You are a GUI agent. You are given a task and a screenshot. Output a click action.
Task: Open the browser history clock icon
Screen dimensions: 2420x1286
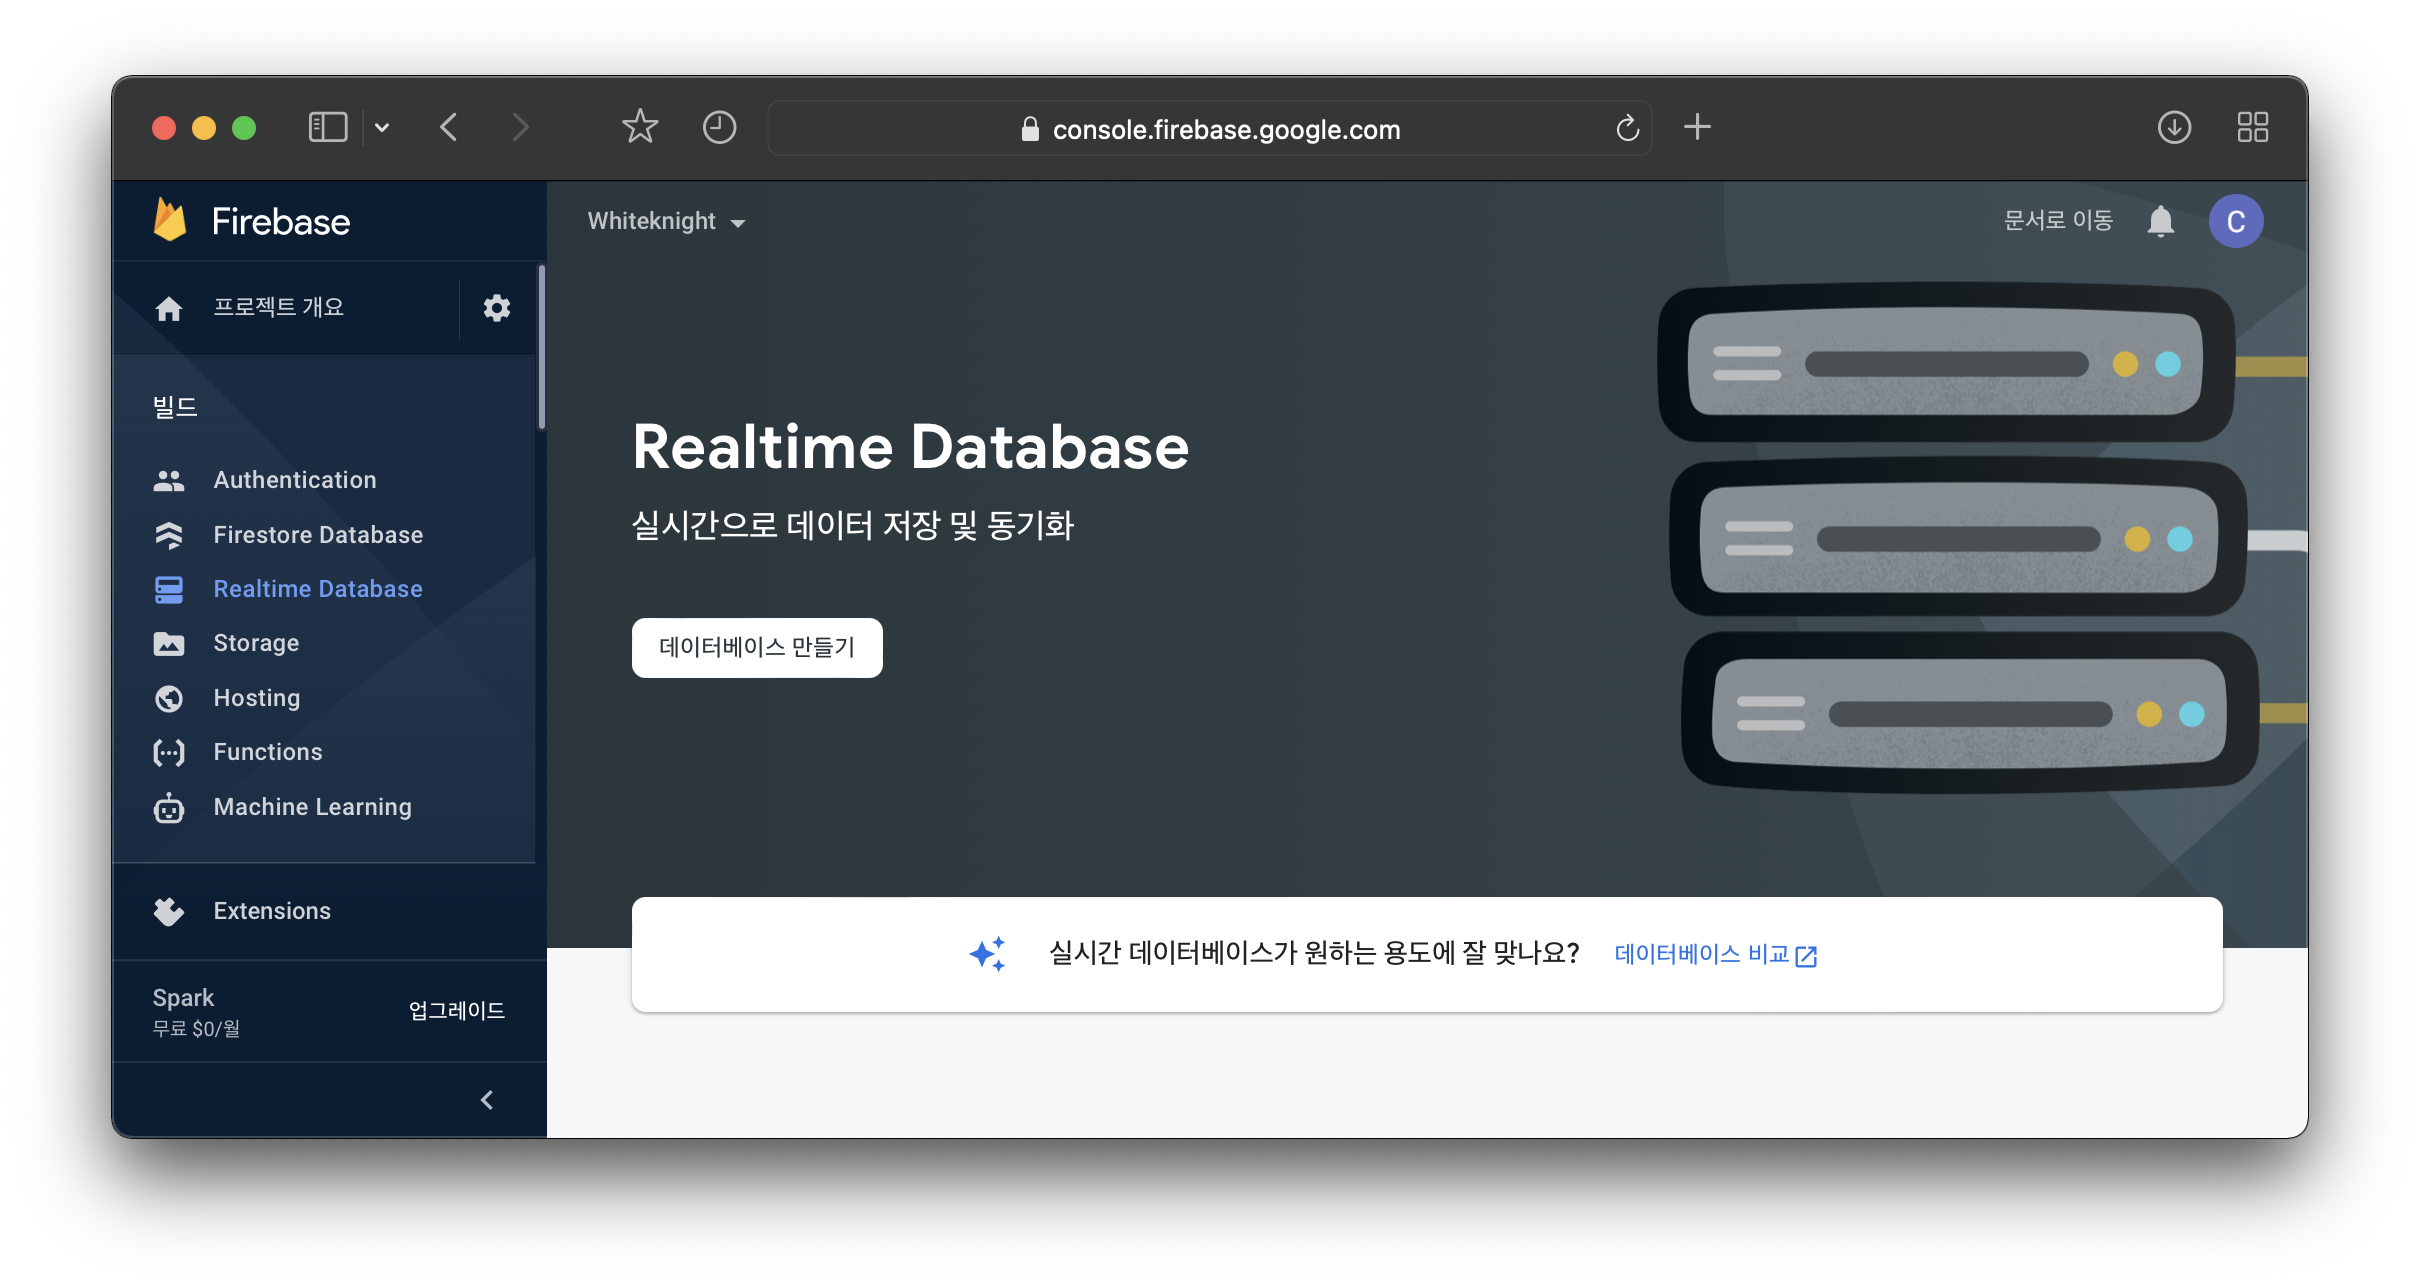tap(719, 127)
